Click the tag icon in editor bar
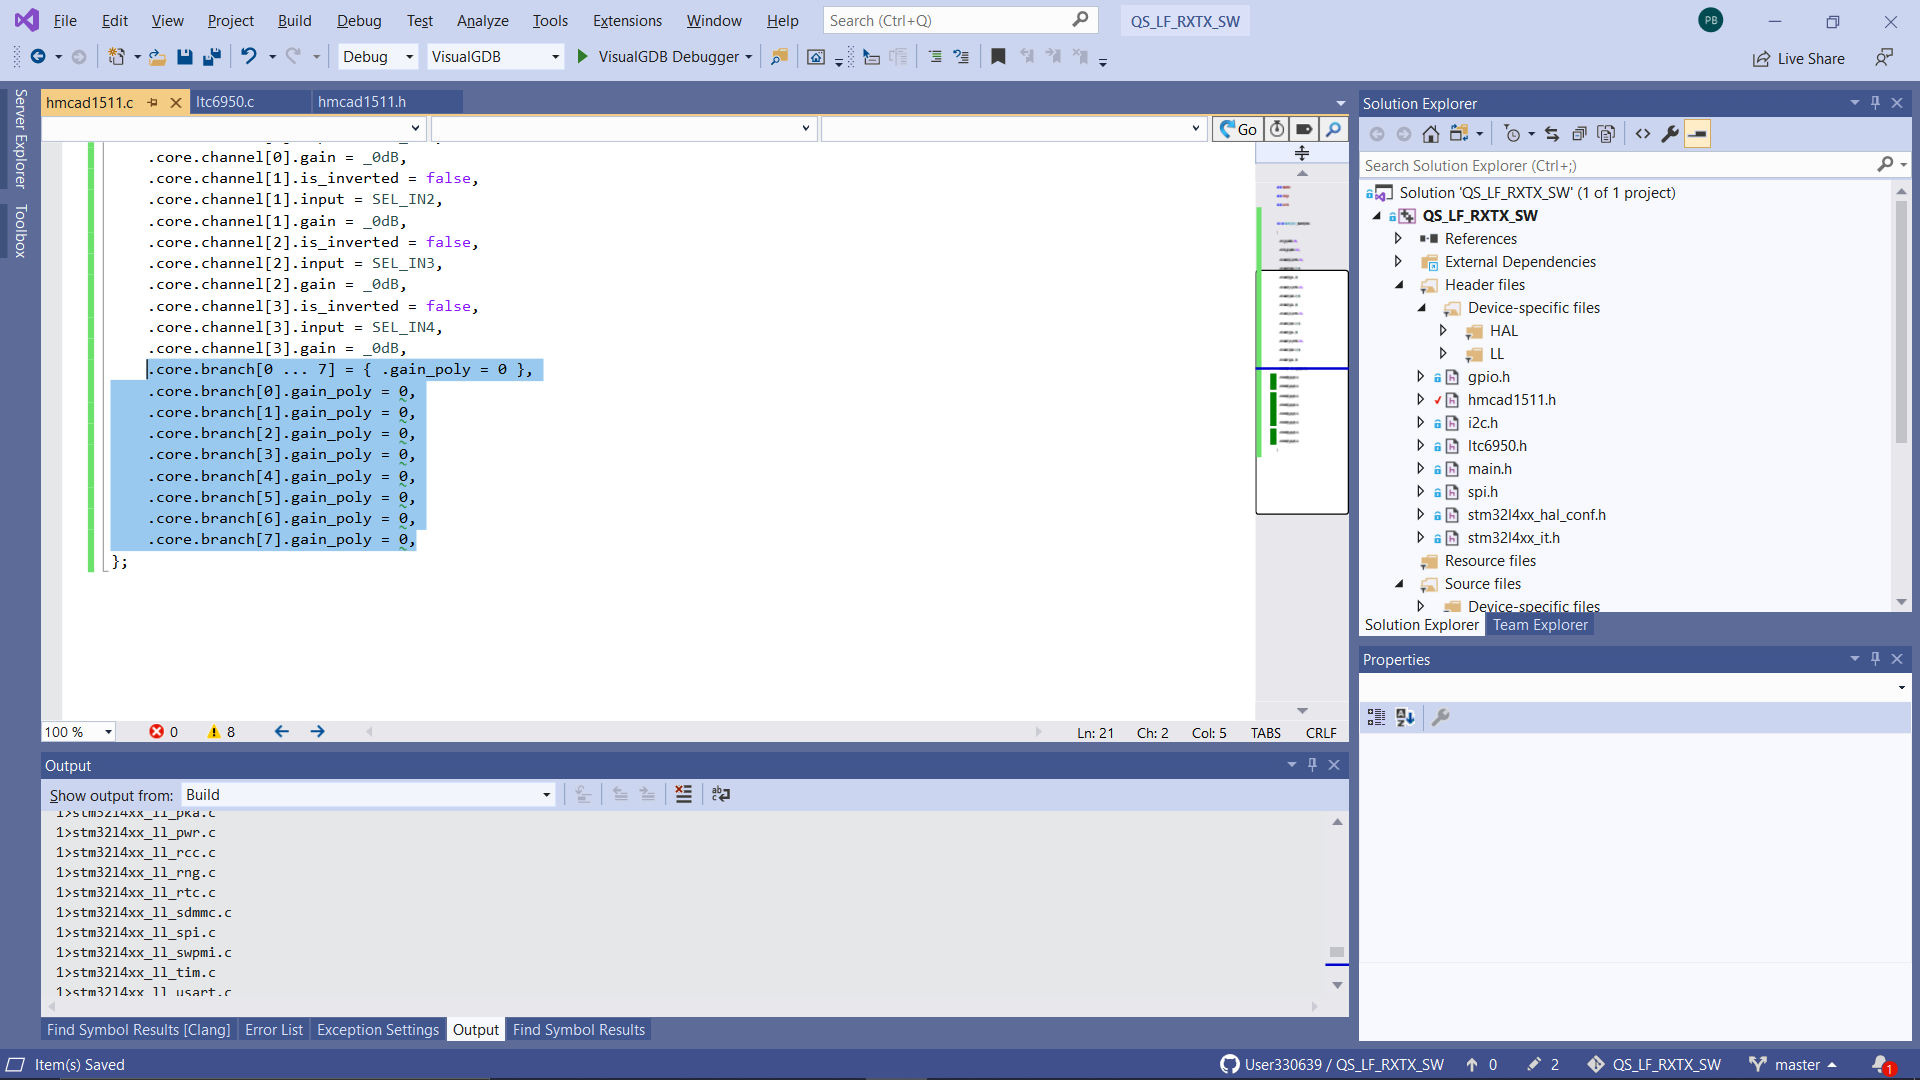Viewport: 1920px width, 1080px height. point(1304,129)
